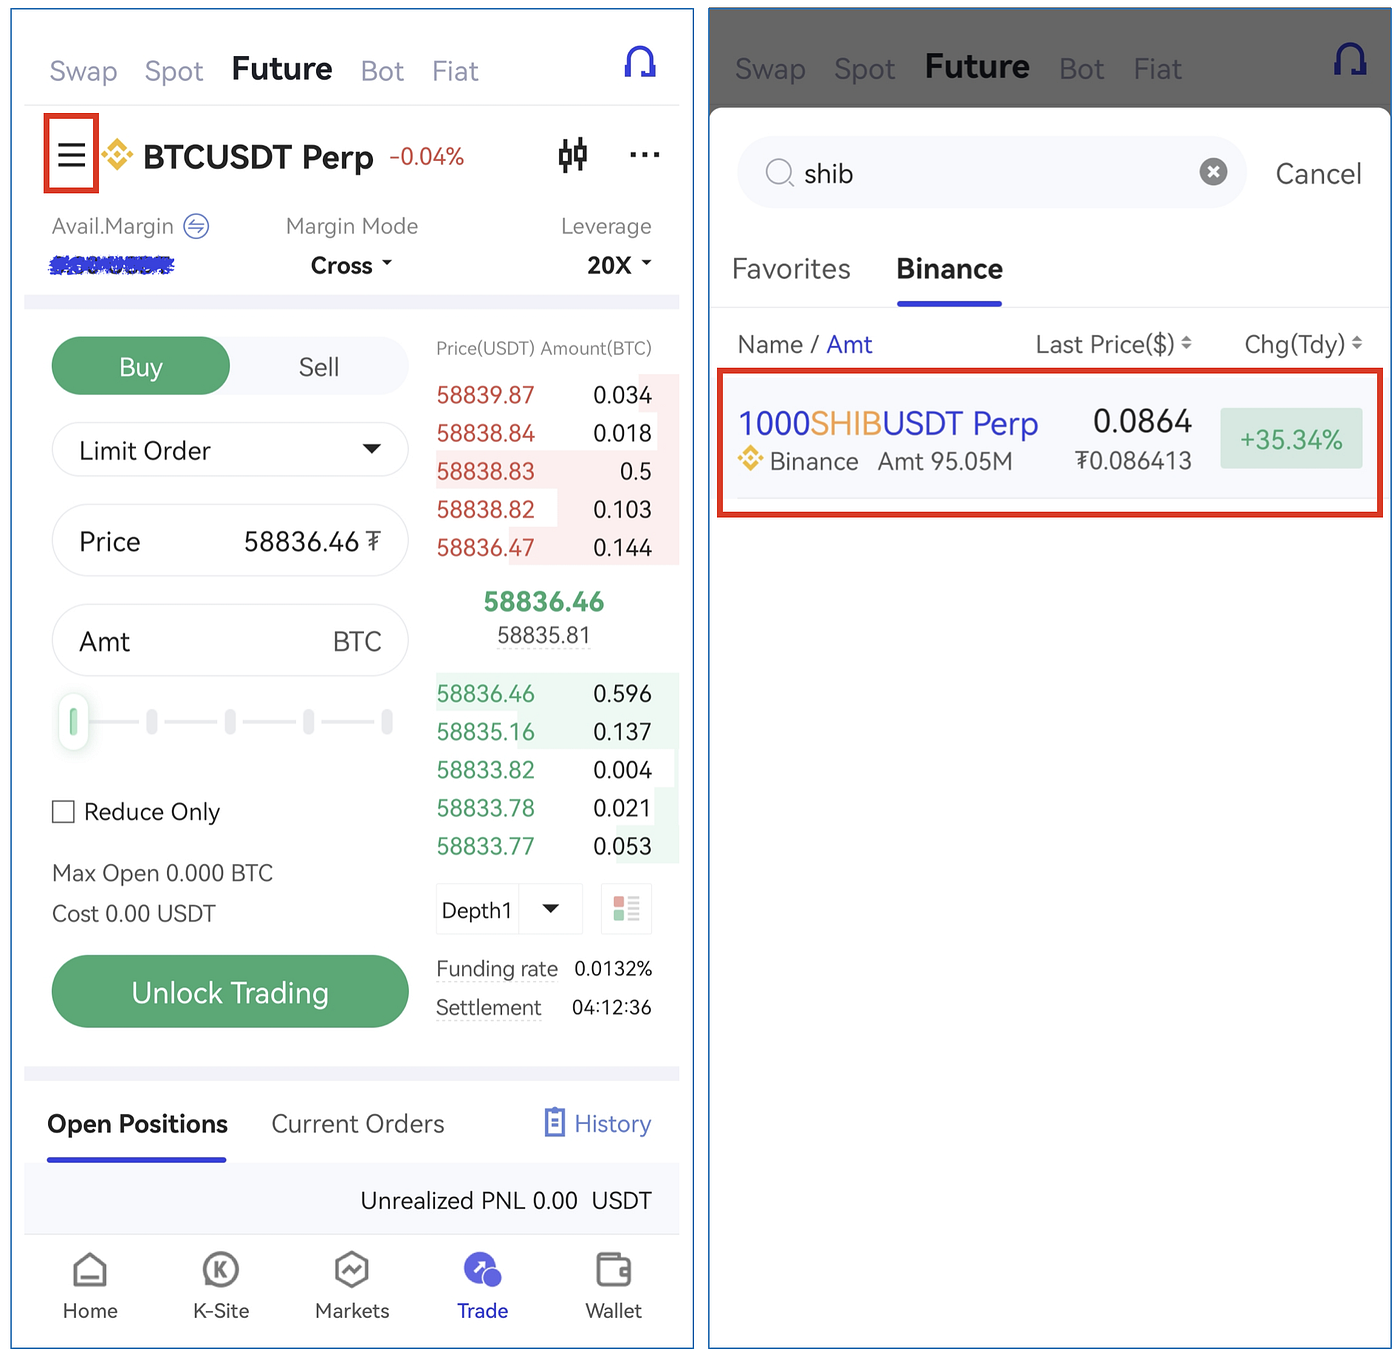This screenshot has width=1400, height=1360.
Task: Cancel the shib search
Action: click(x=1318, y=174)
